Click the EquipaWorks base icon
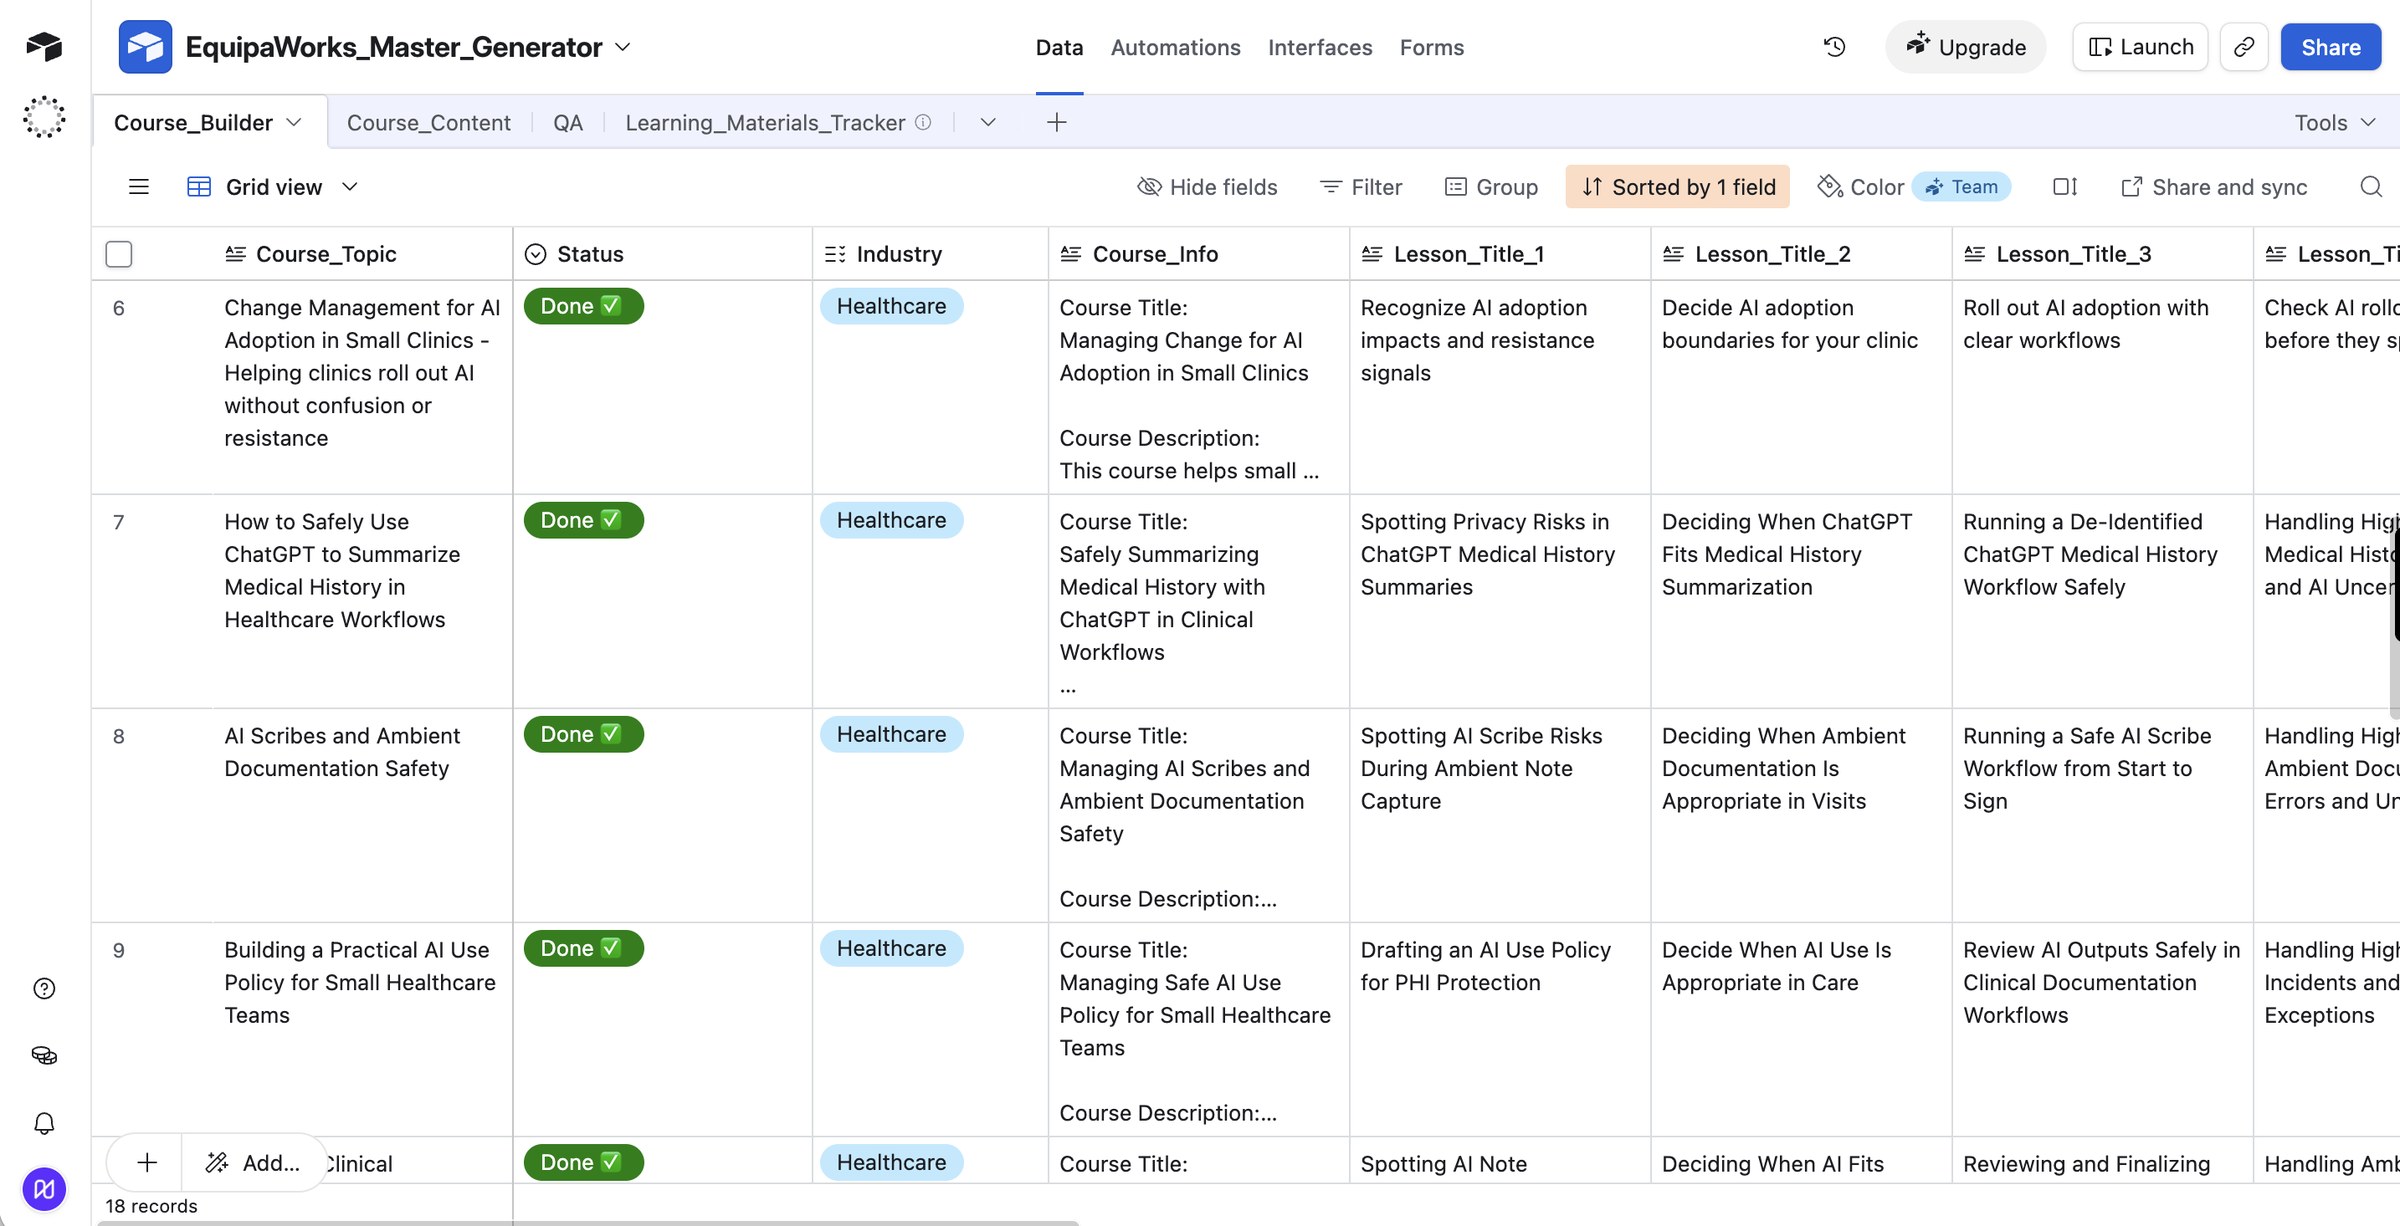The image size is (2400, 1226). point(145,47)
